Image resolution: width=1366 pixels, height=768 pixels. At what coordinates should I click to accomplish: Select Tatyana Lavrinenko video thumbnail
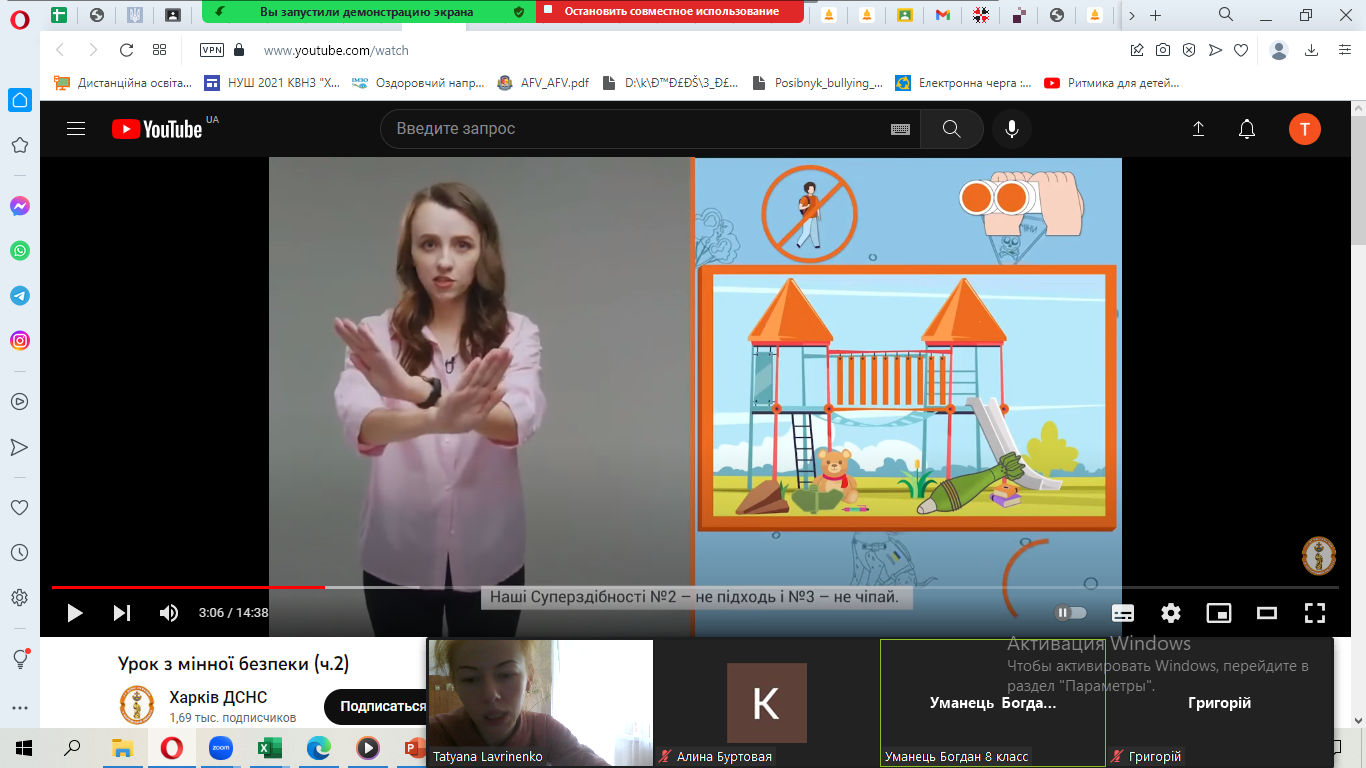tap(540, 703)
